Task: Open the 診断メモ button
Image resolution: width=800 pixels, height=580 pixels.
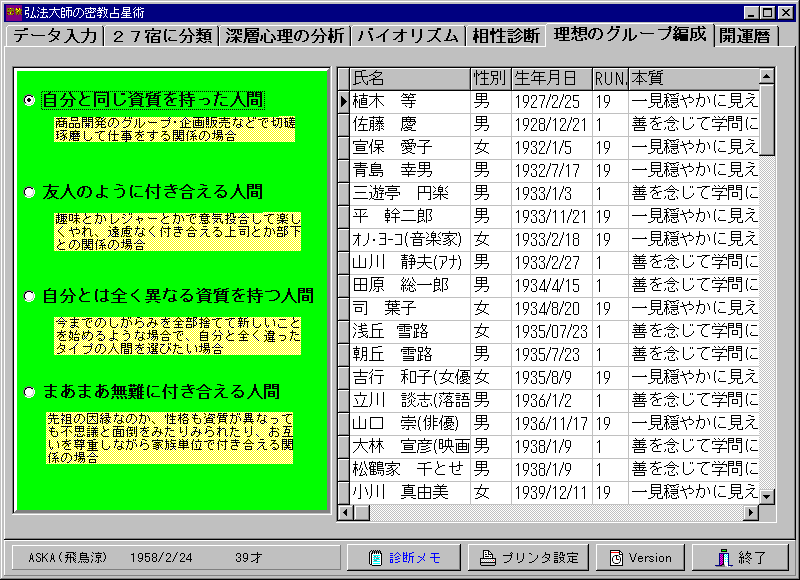Action: click(x=404, y=558)
